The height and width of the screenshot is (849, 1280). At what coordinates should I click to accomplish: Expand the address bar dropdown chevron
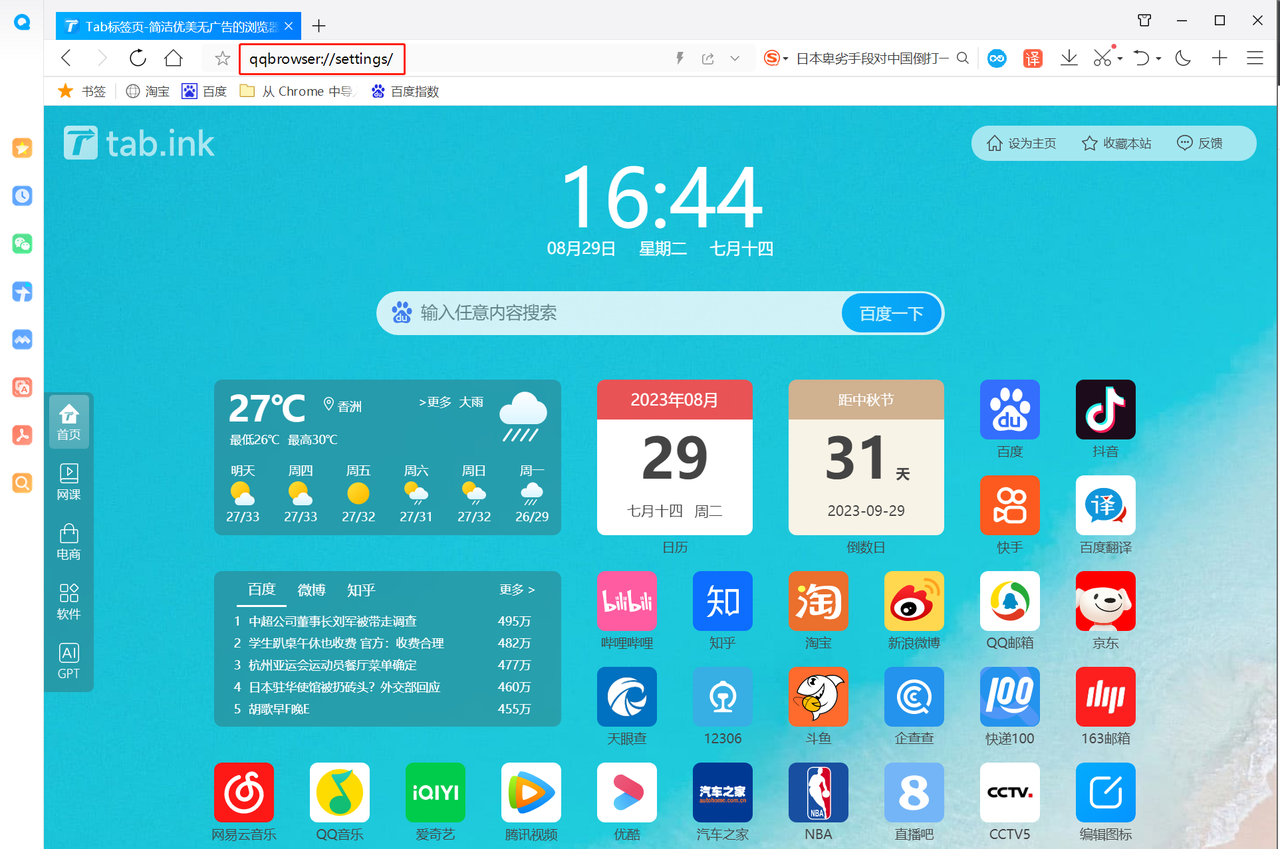pos(735,58)
